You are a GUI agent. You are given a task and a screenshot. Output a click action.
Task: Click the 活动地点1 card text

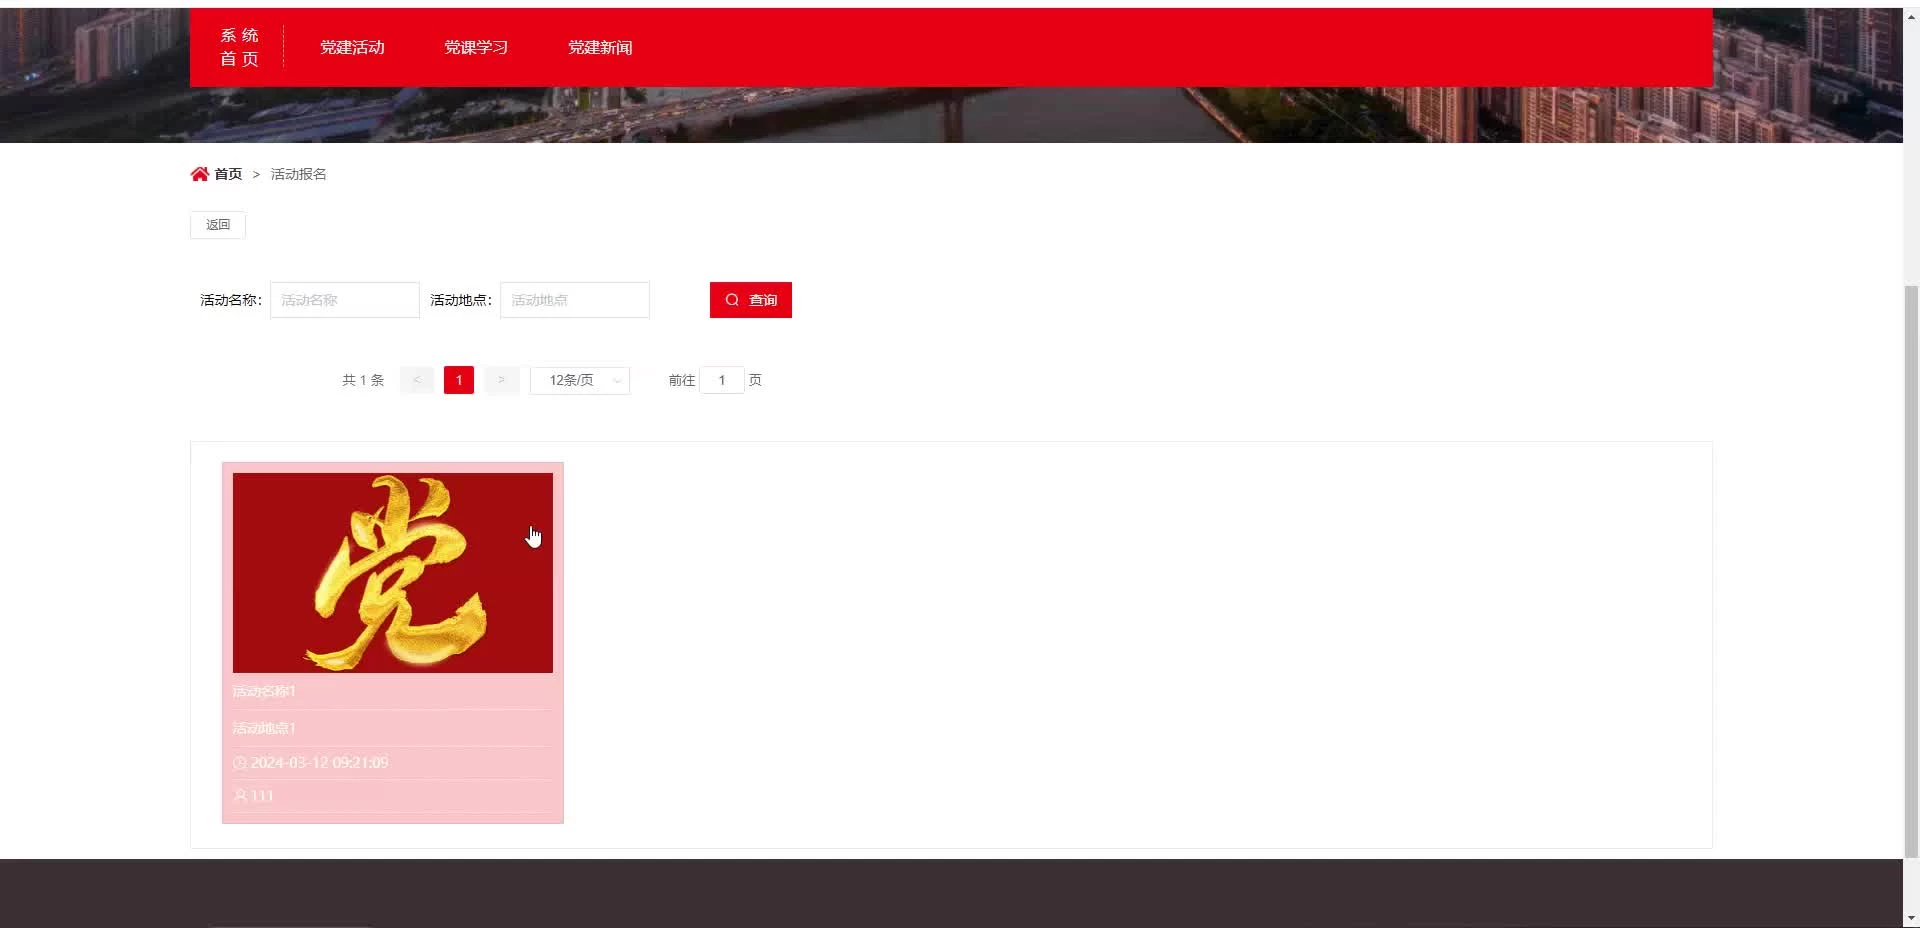coord(264,728)
